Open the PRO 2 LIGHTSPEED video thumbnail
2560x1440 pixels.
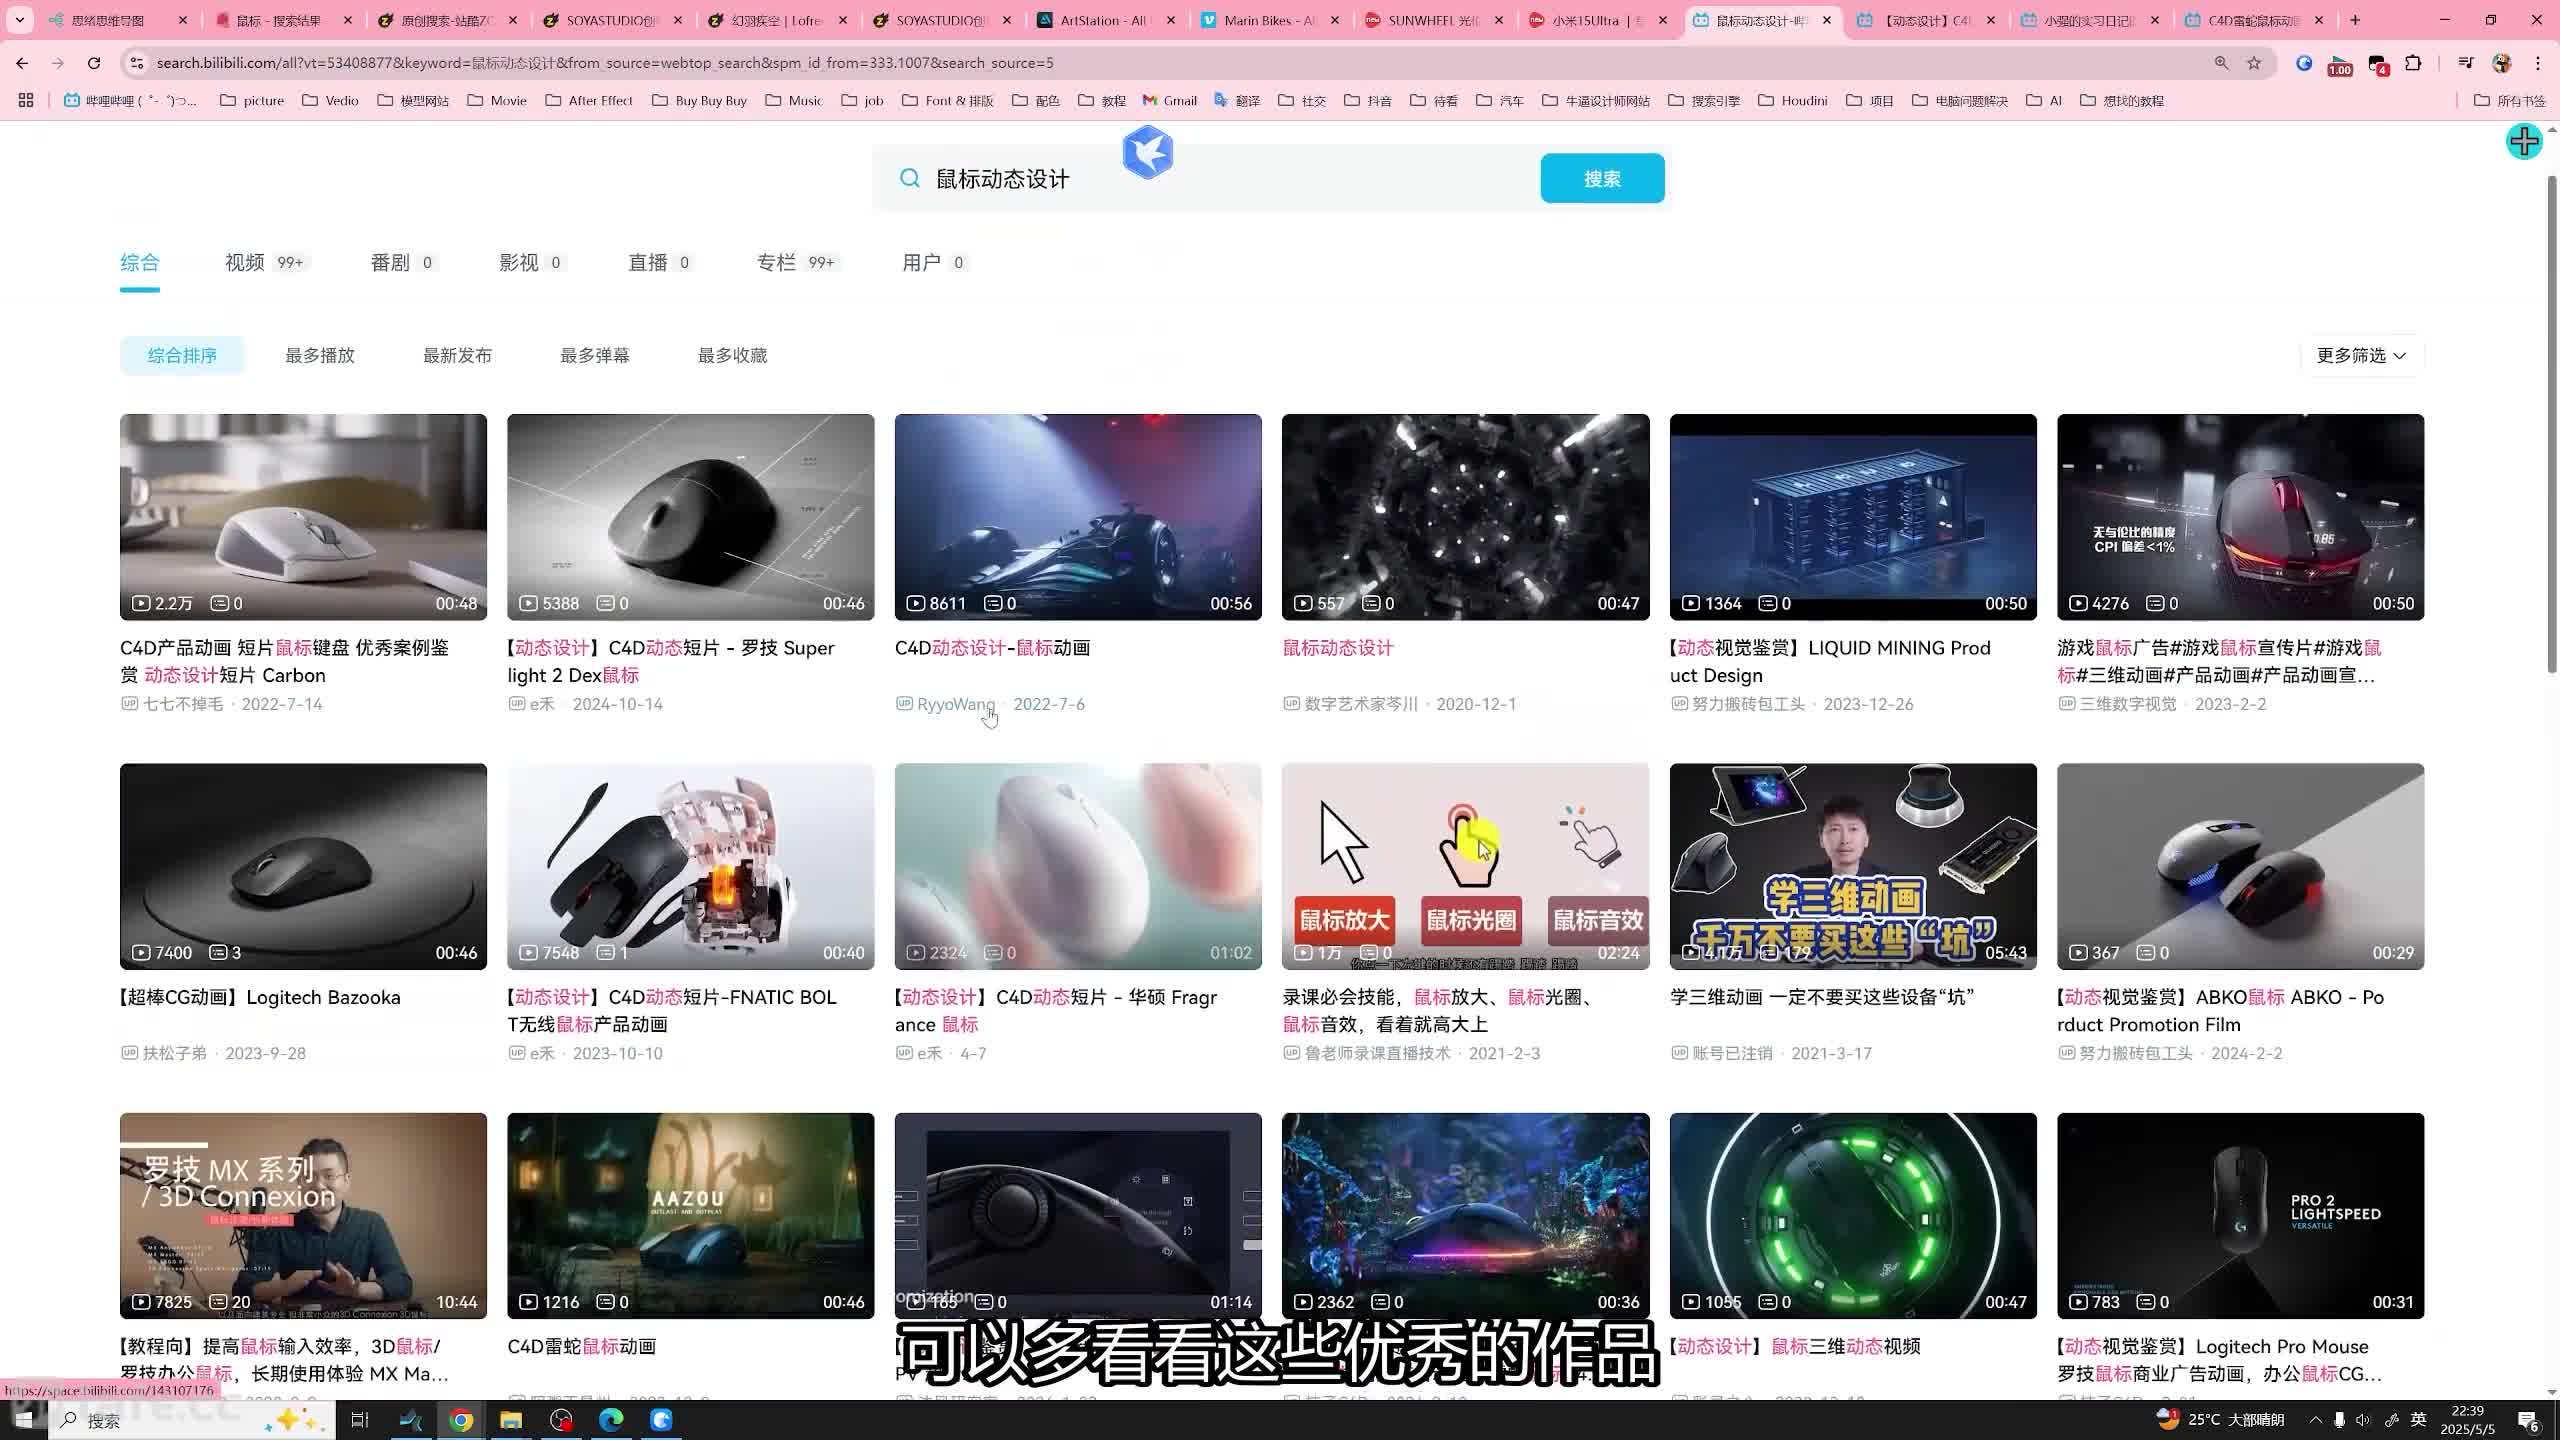[x=2240, y=1215]
